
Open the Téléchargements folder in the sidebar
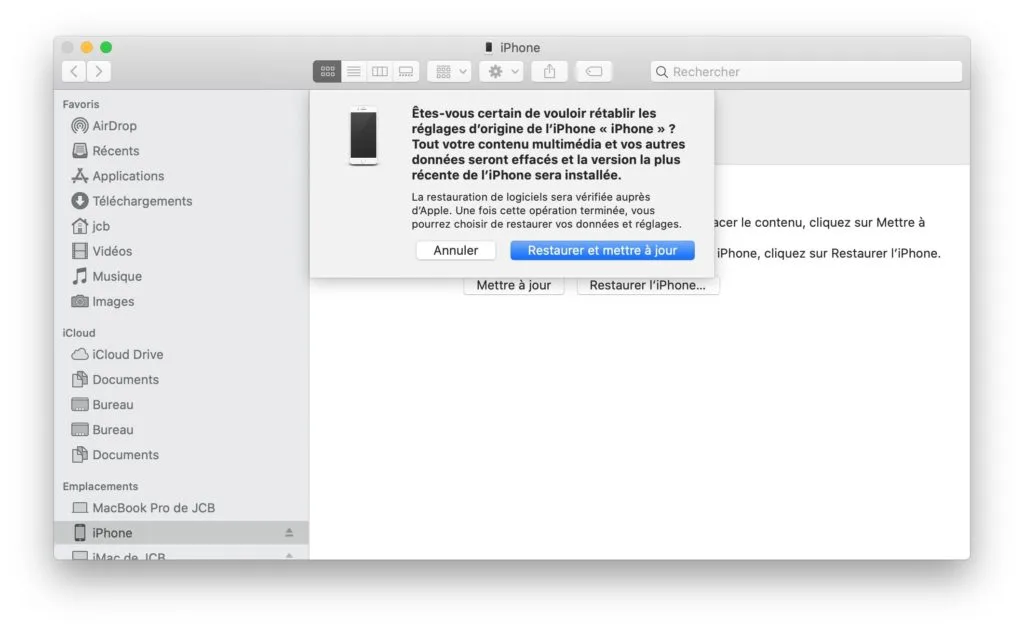(x=141, y=200)
